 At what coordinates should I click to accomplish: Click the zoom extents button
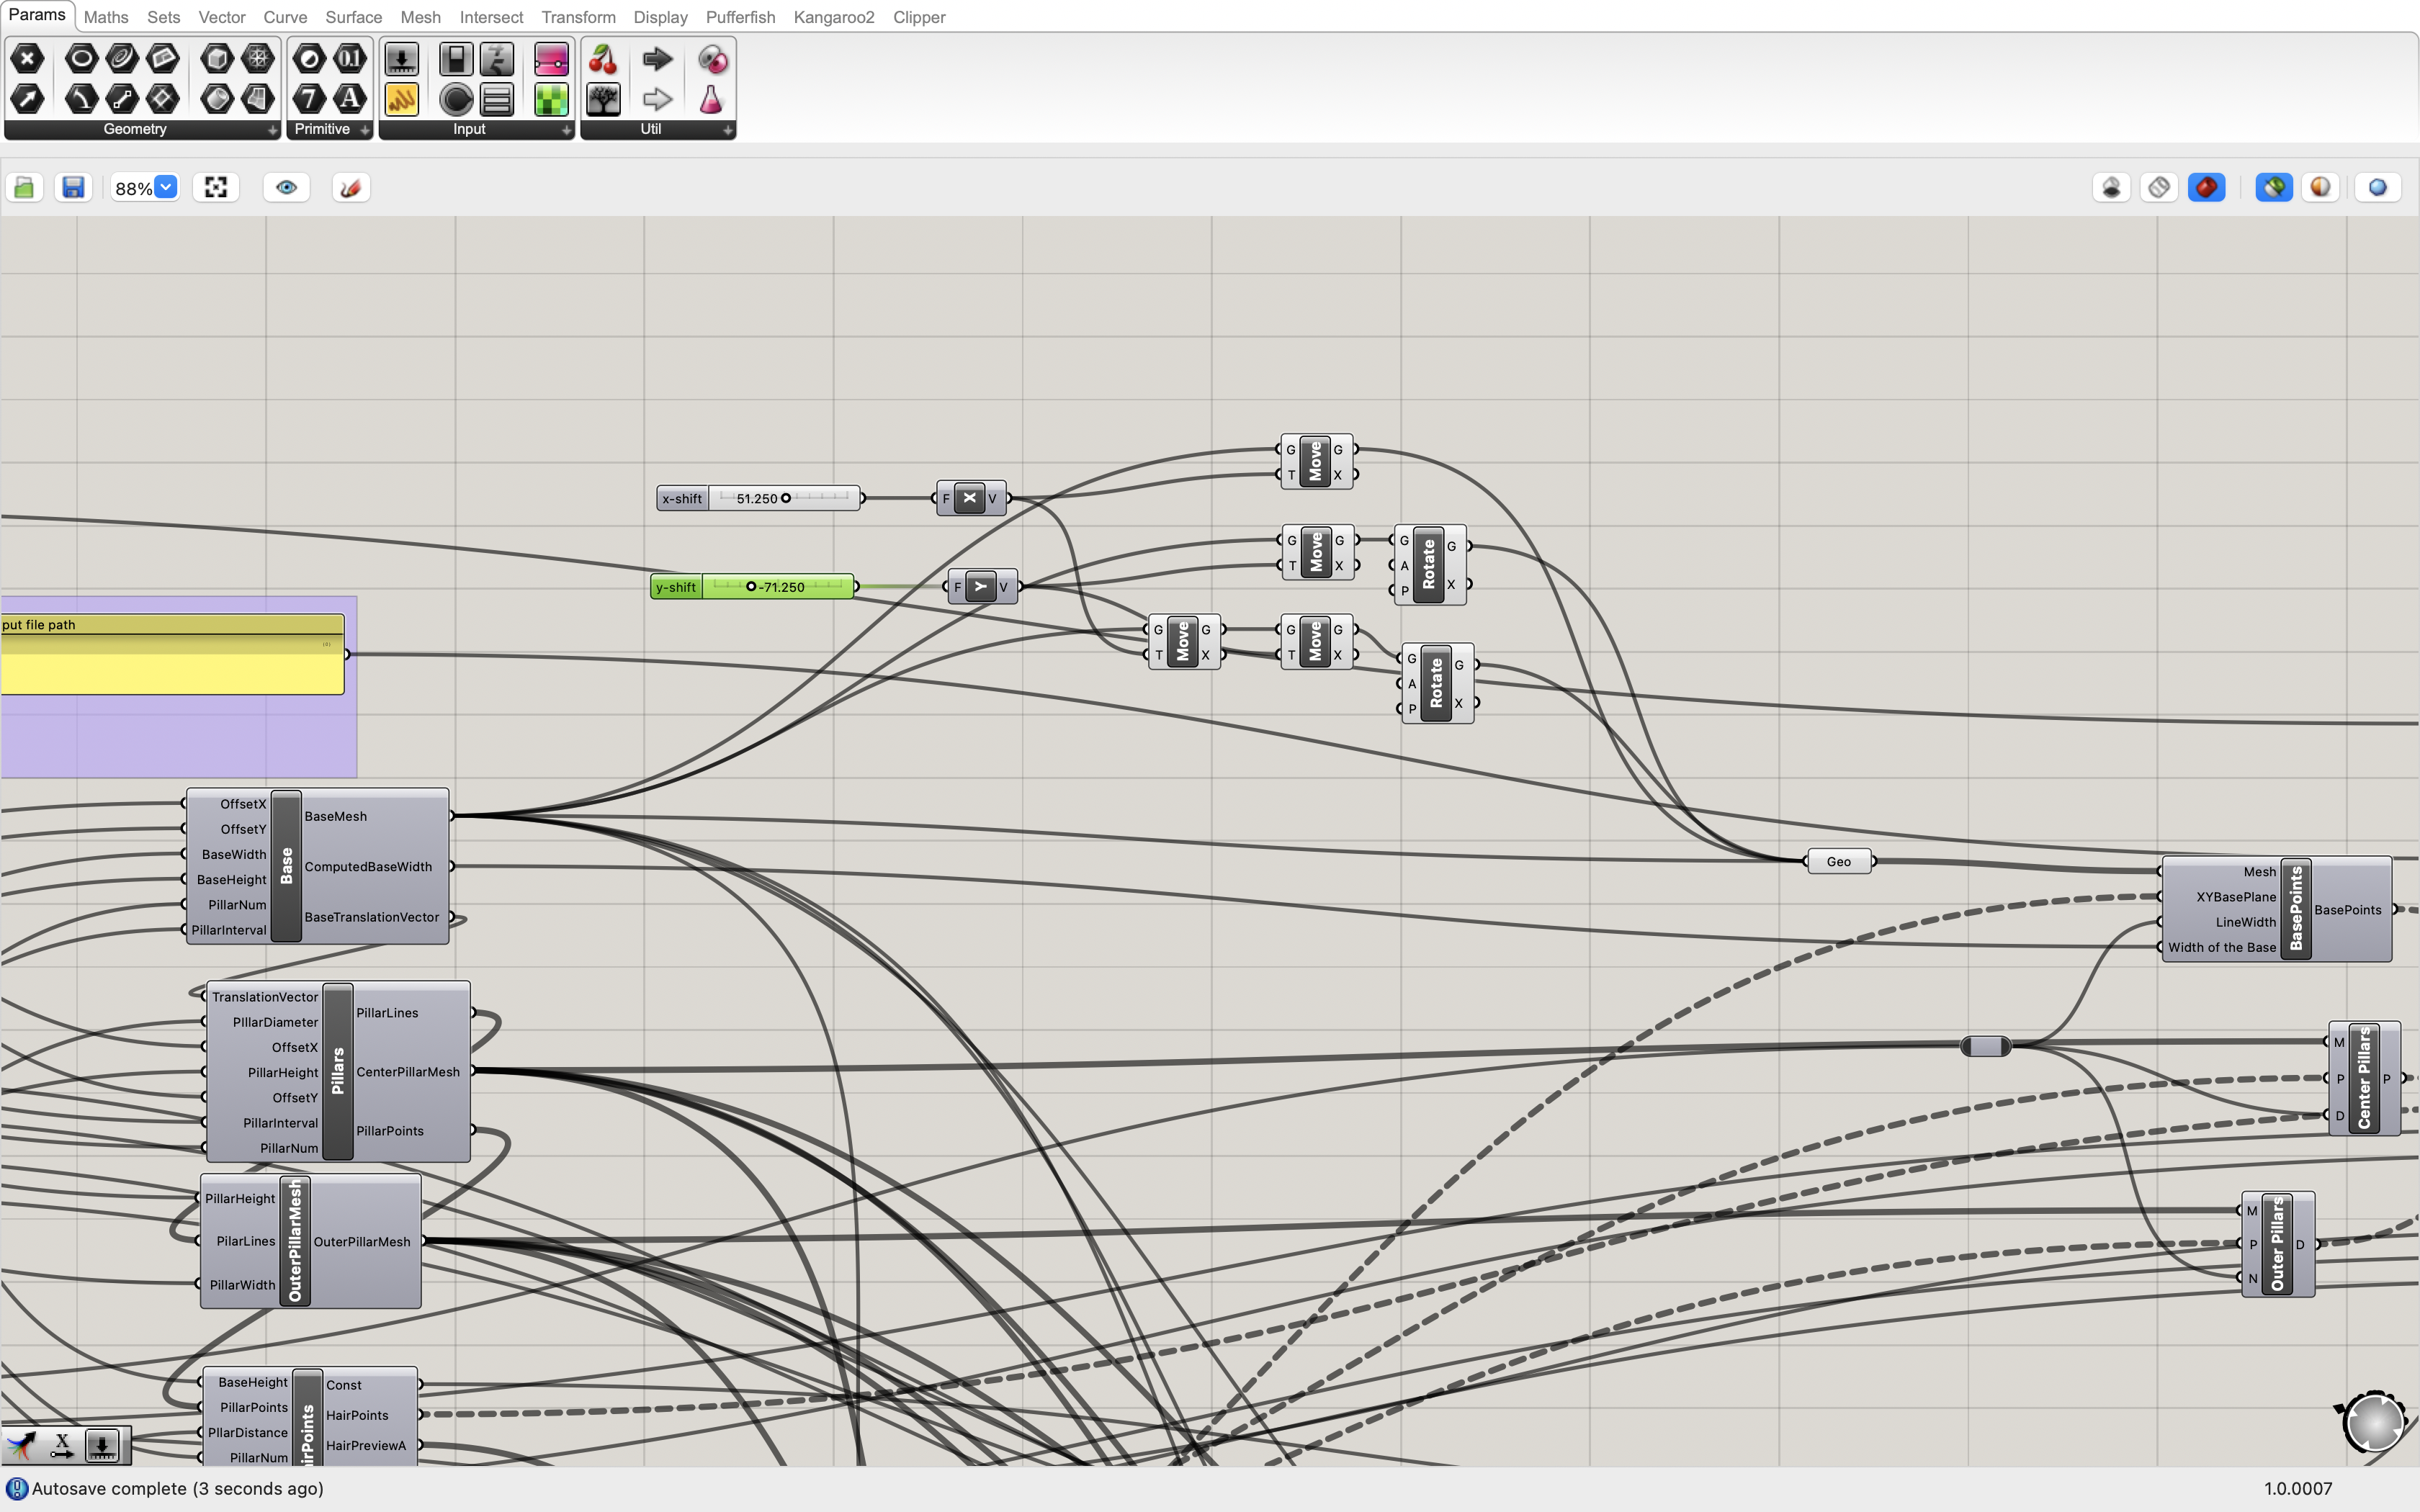(x=216, y=187)
